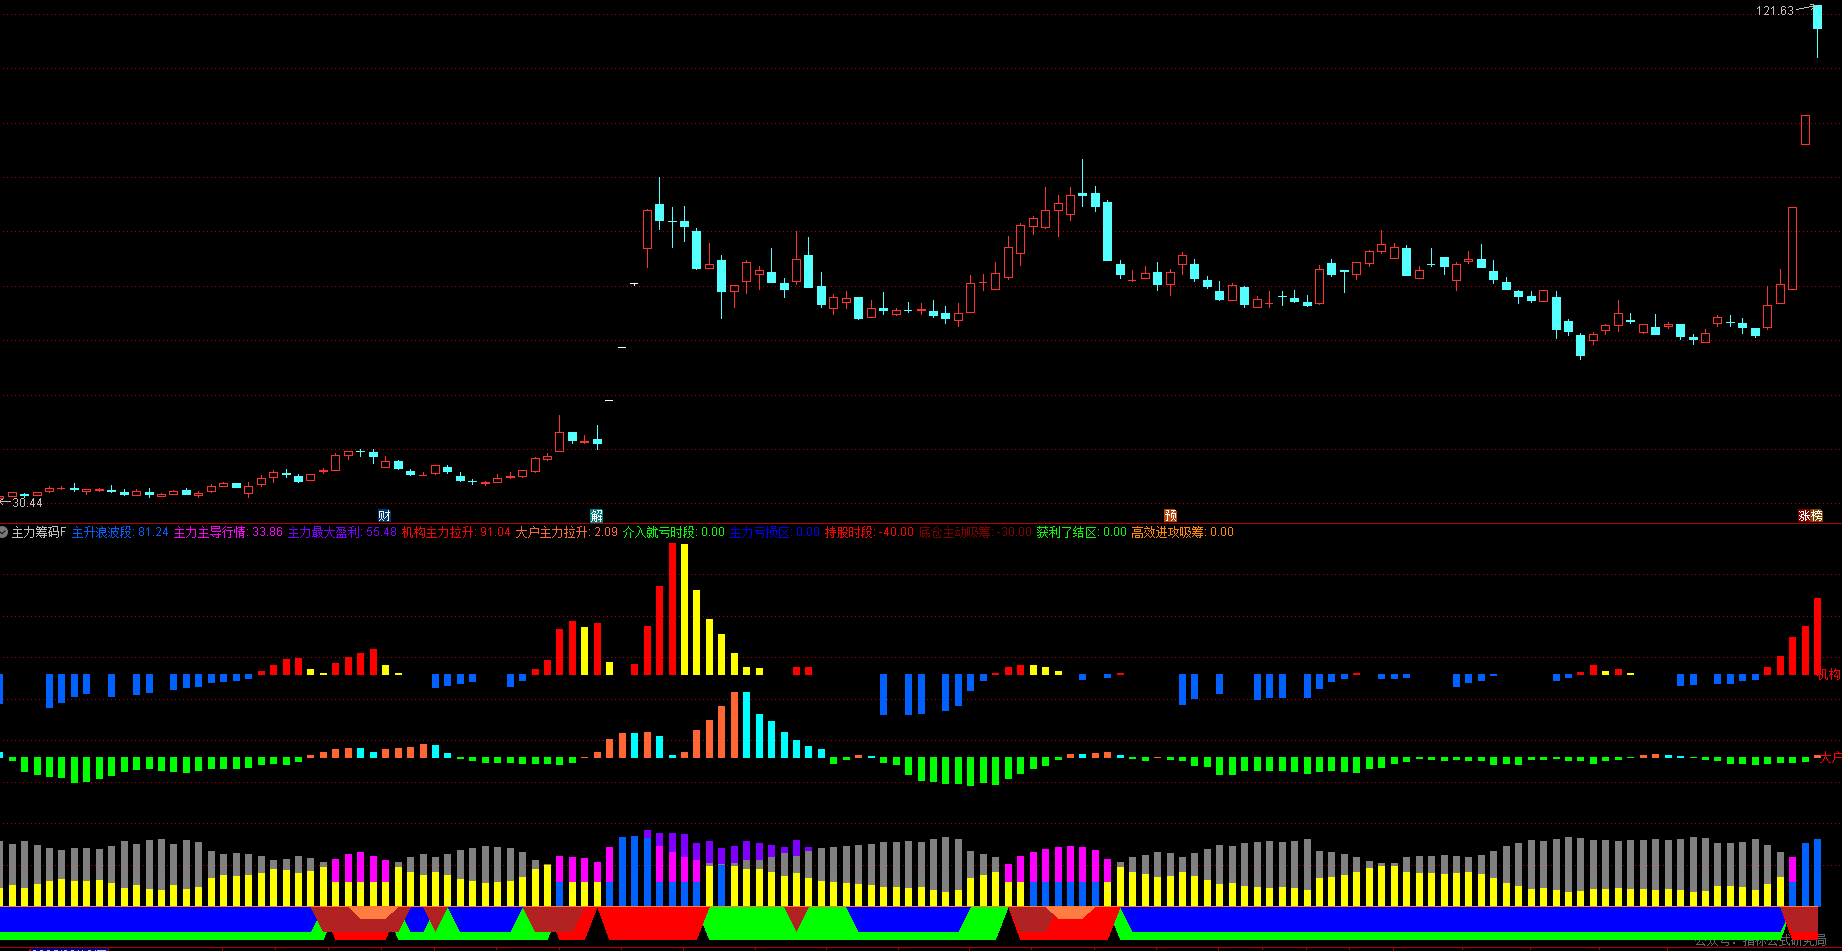The image size is (1842, 951).
Task: Click the 主力最大盈利 indicator label
Action: click(342, 532)
